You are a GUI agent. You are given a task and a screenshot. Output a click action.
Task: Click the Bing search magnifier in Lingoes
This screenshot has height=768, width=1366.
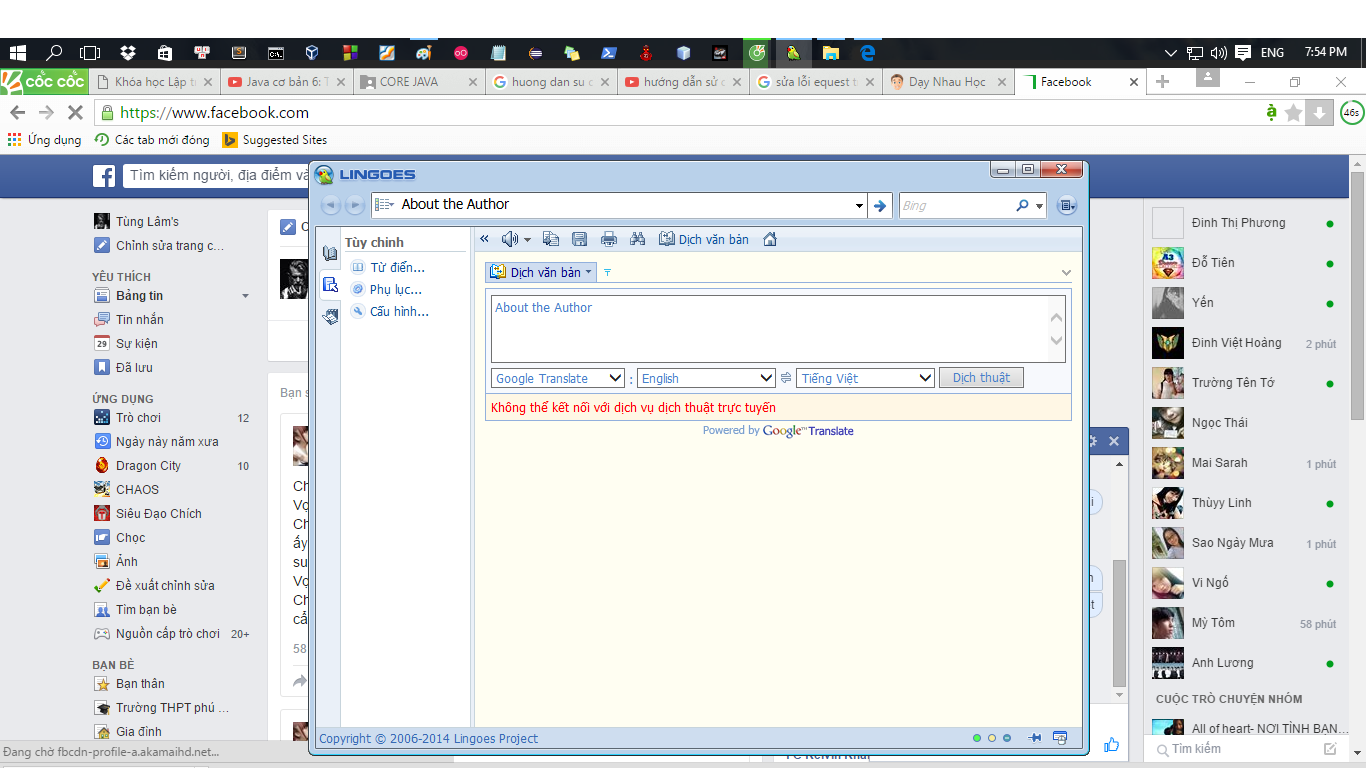pyautogui.click(x=1022, y=205)
